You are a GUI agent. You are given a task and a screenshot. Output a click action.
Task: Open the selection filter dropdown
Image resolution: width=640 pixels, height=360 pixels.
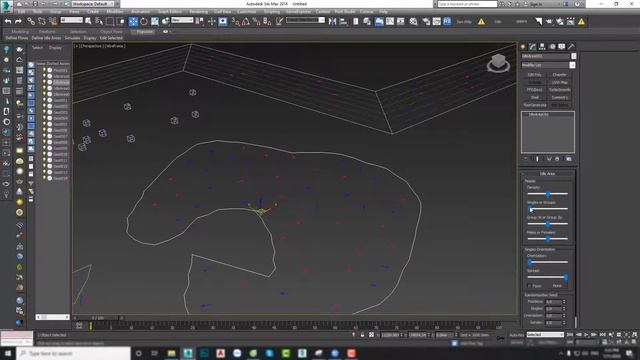pyautogui.click(x=71, y=20)
